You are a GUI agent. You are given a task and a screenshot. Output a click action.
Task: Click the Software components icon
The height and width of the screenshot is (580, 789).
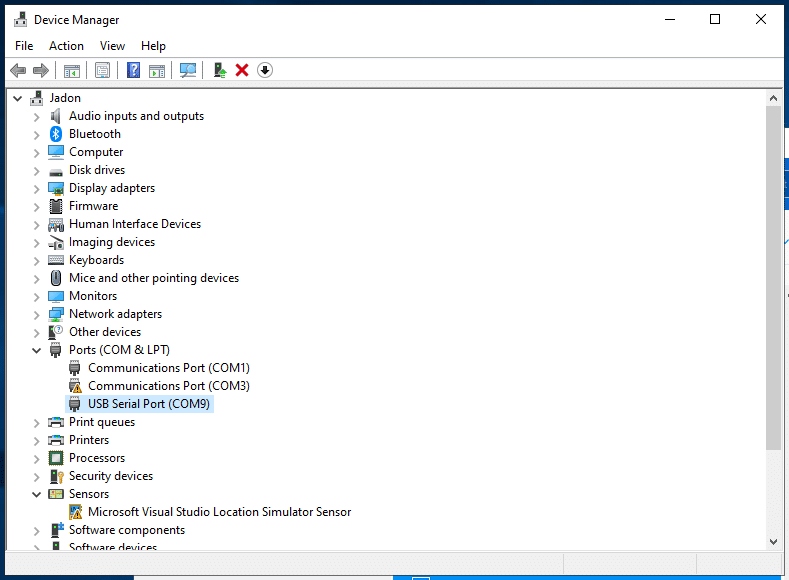pyautogui.click(x=57, y=530)
